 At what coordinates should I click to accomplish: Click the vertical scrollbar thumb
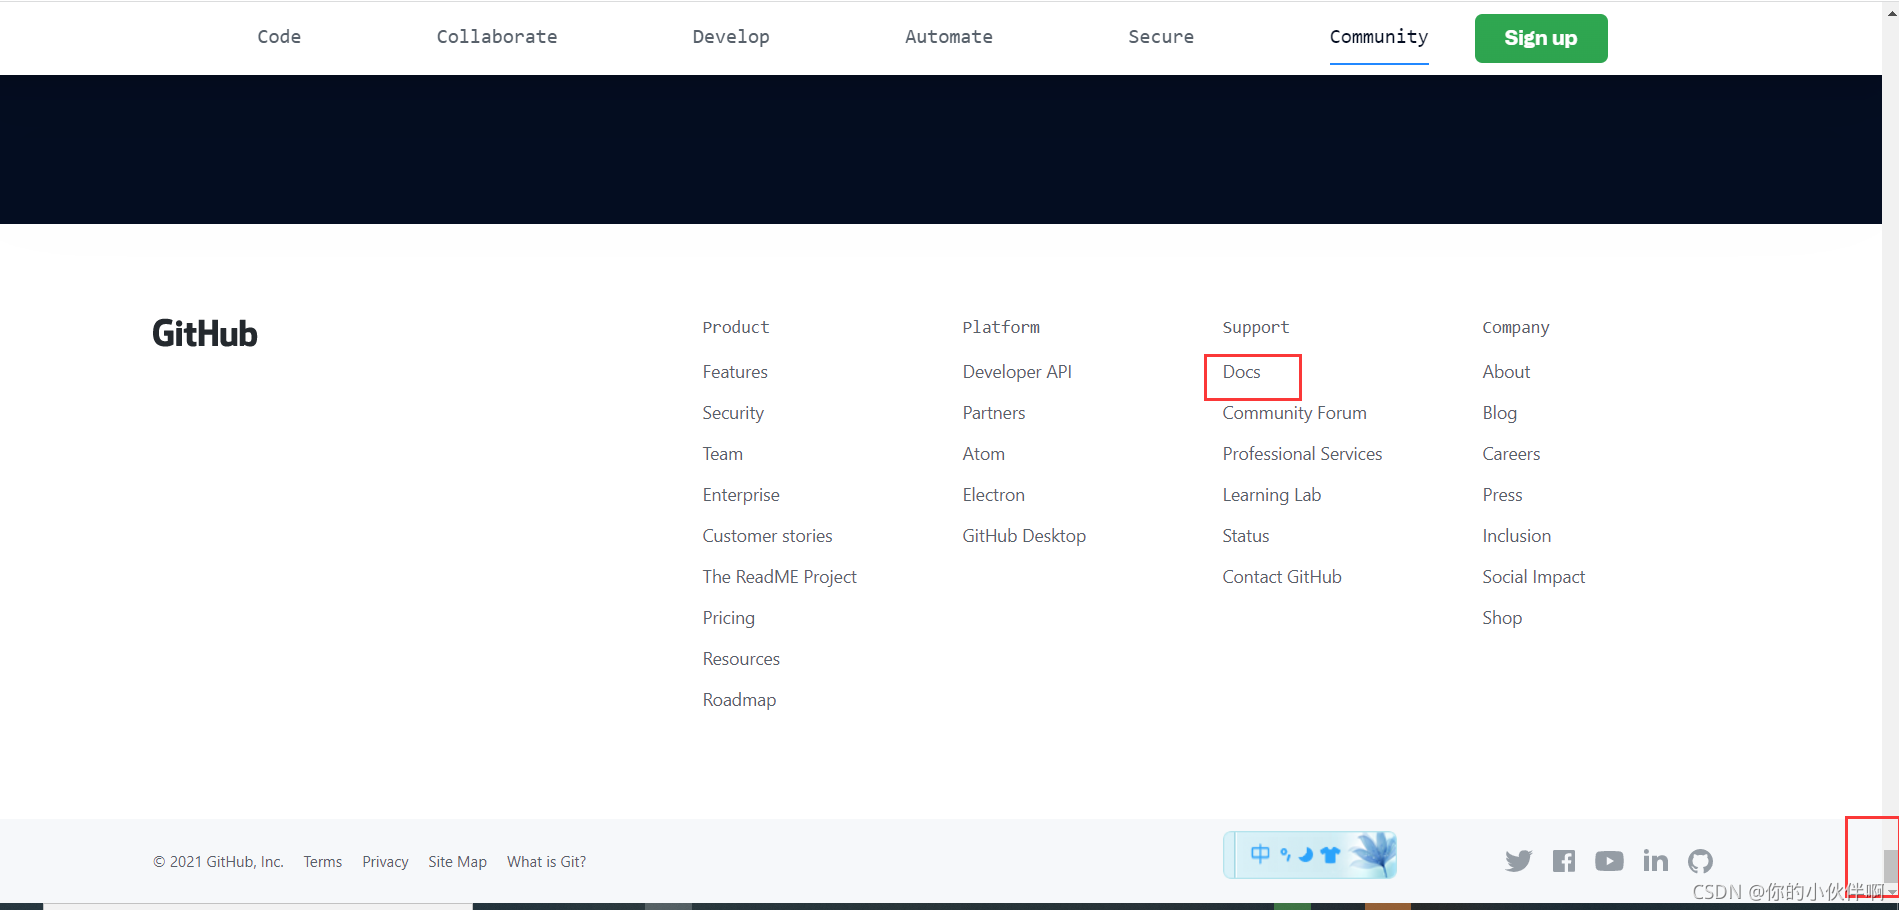coord(1890,866)
